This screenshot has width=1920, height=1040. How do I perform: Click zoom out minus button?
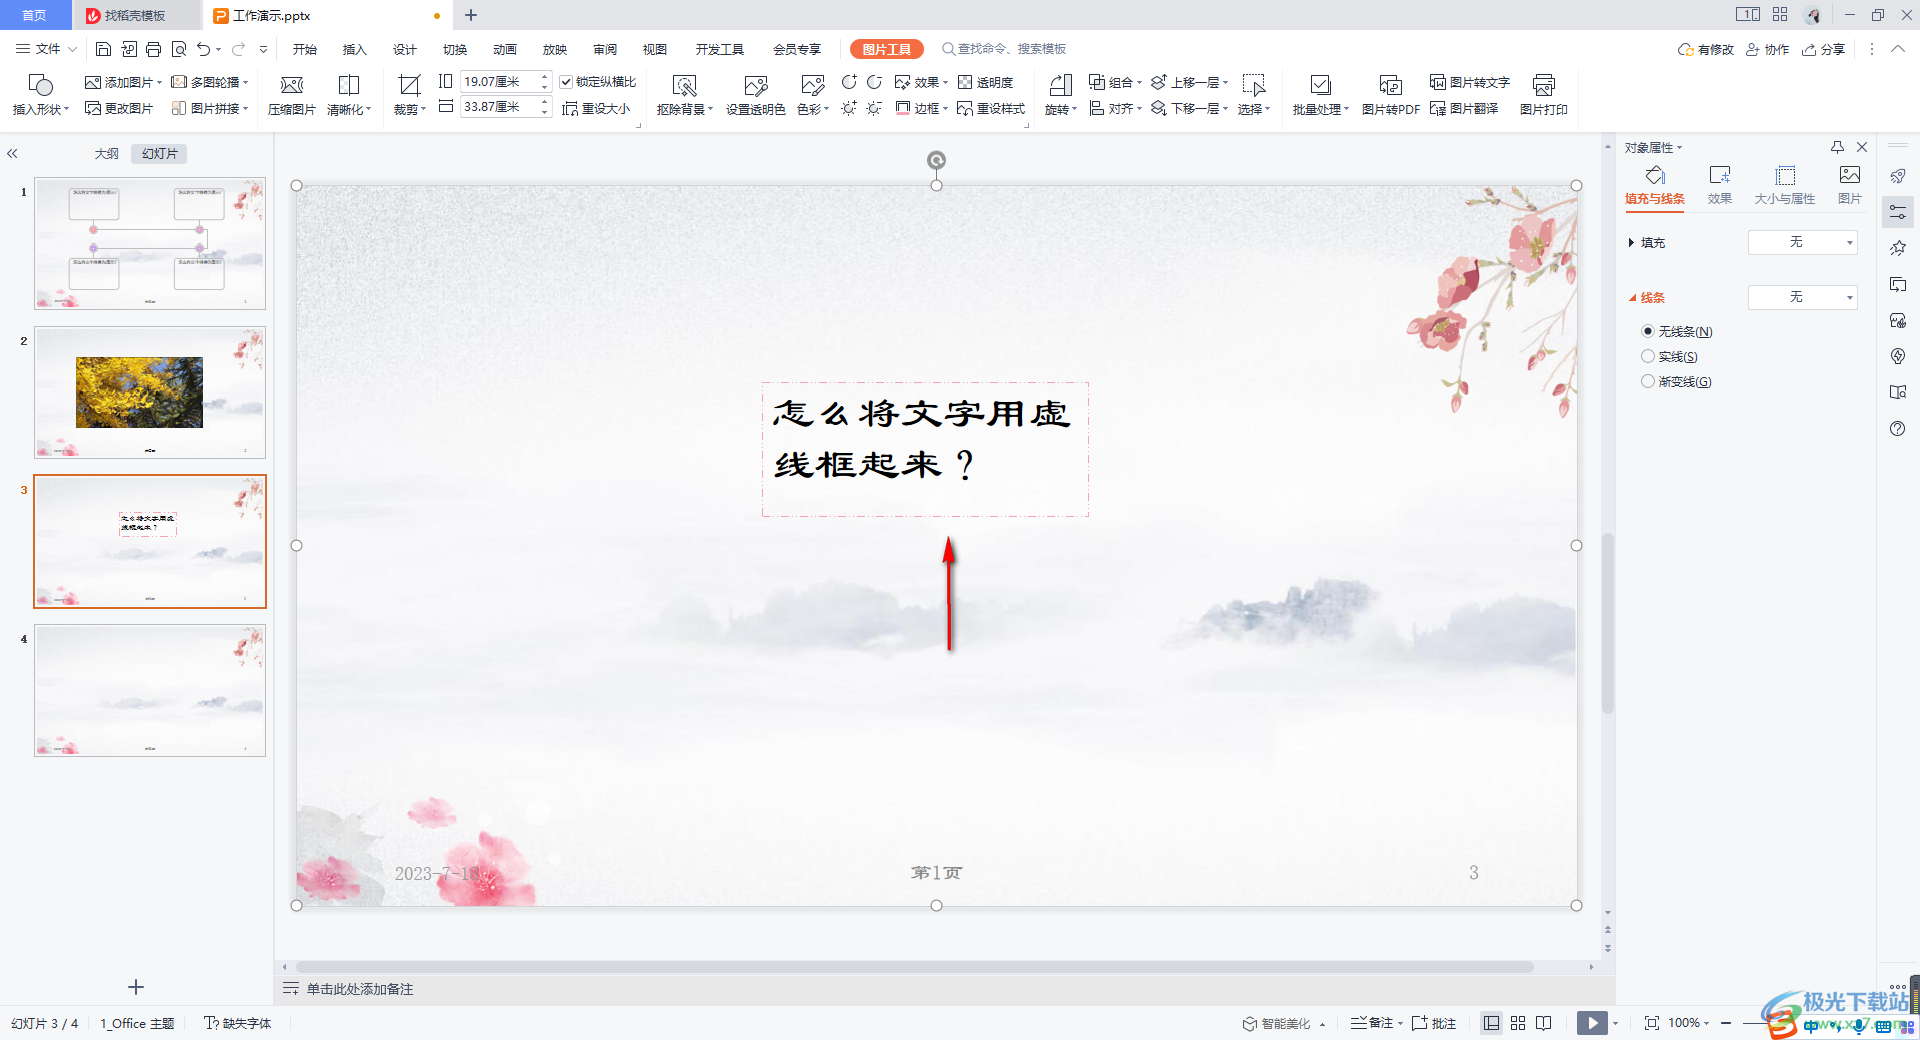(x=1726, y=1023)
